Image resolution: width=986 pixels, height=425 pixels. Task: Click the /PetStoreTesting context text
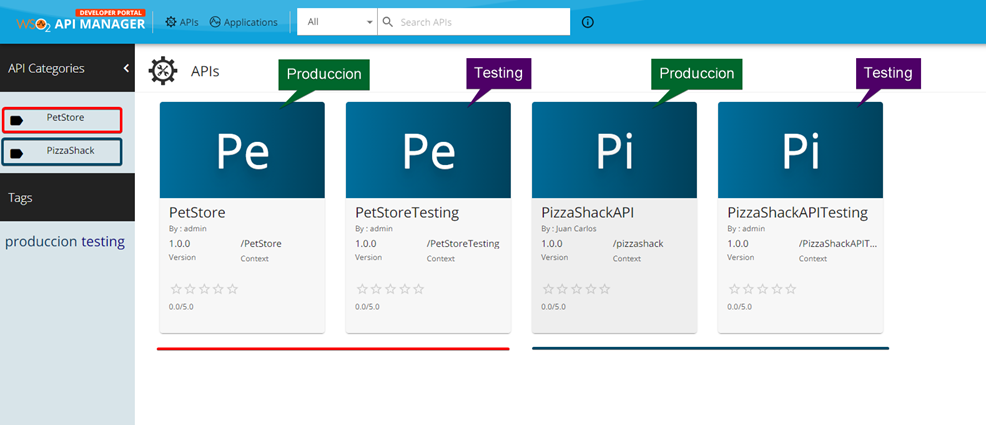[463, 244]
